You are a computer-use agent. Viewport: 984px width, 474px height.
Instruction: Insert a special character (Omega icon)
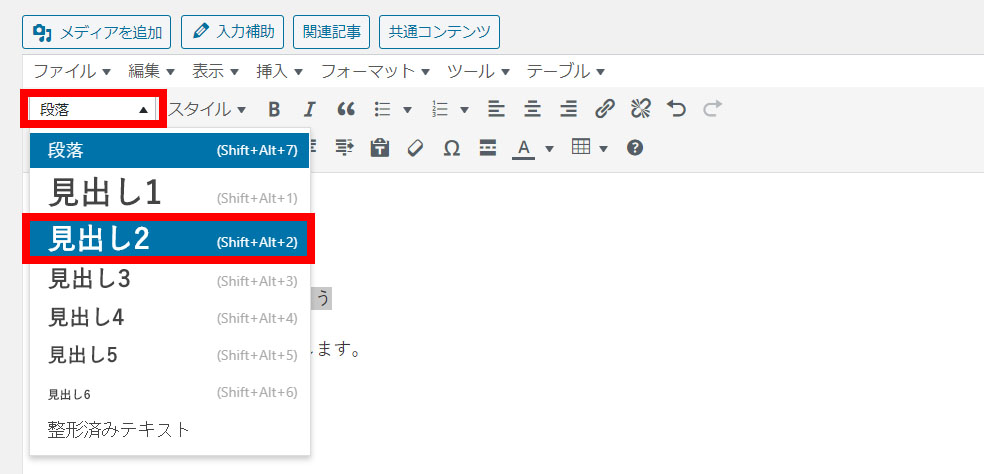(452, 148)
